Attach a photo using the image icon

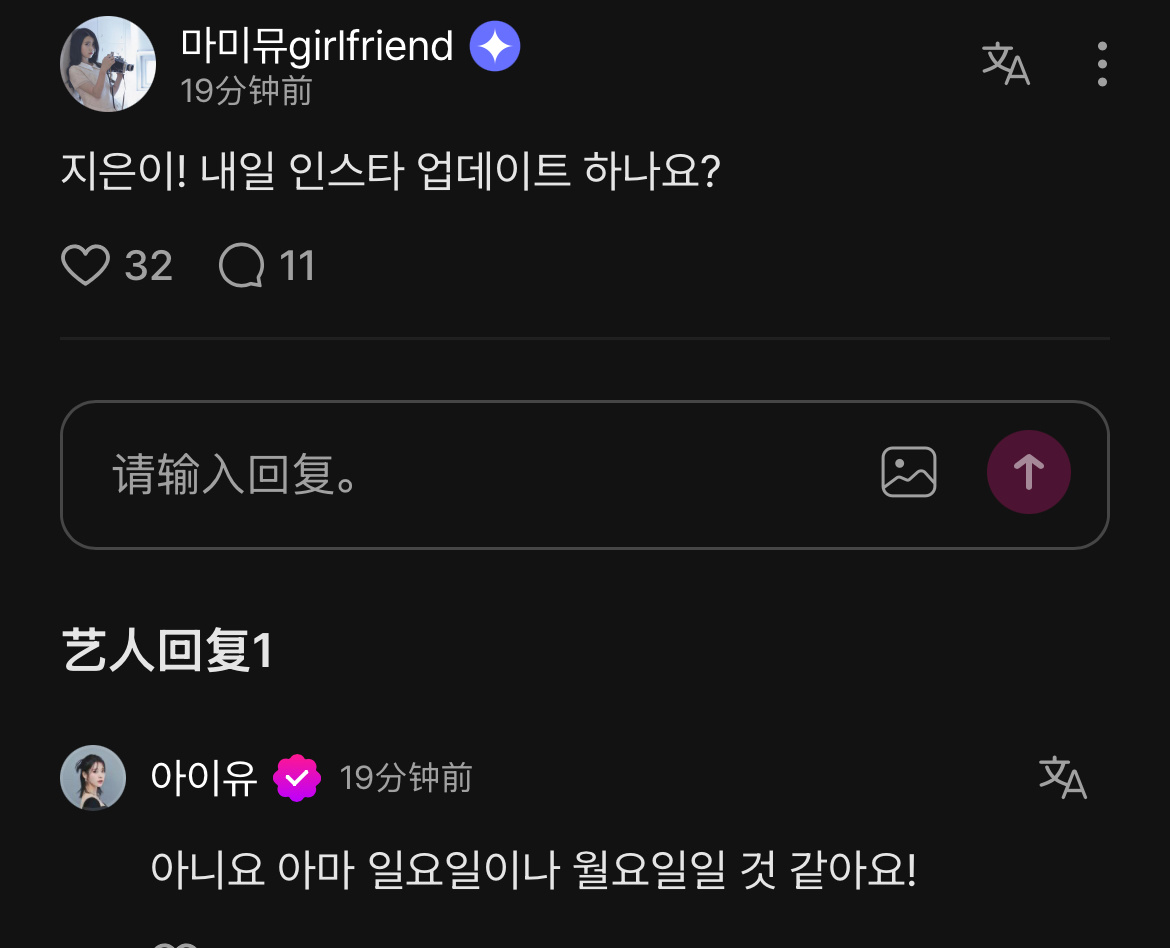tap(909, 472)
